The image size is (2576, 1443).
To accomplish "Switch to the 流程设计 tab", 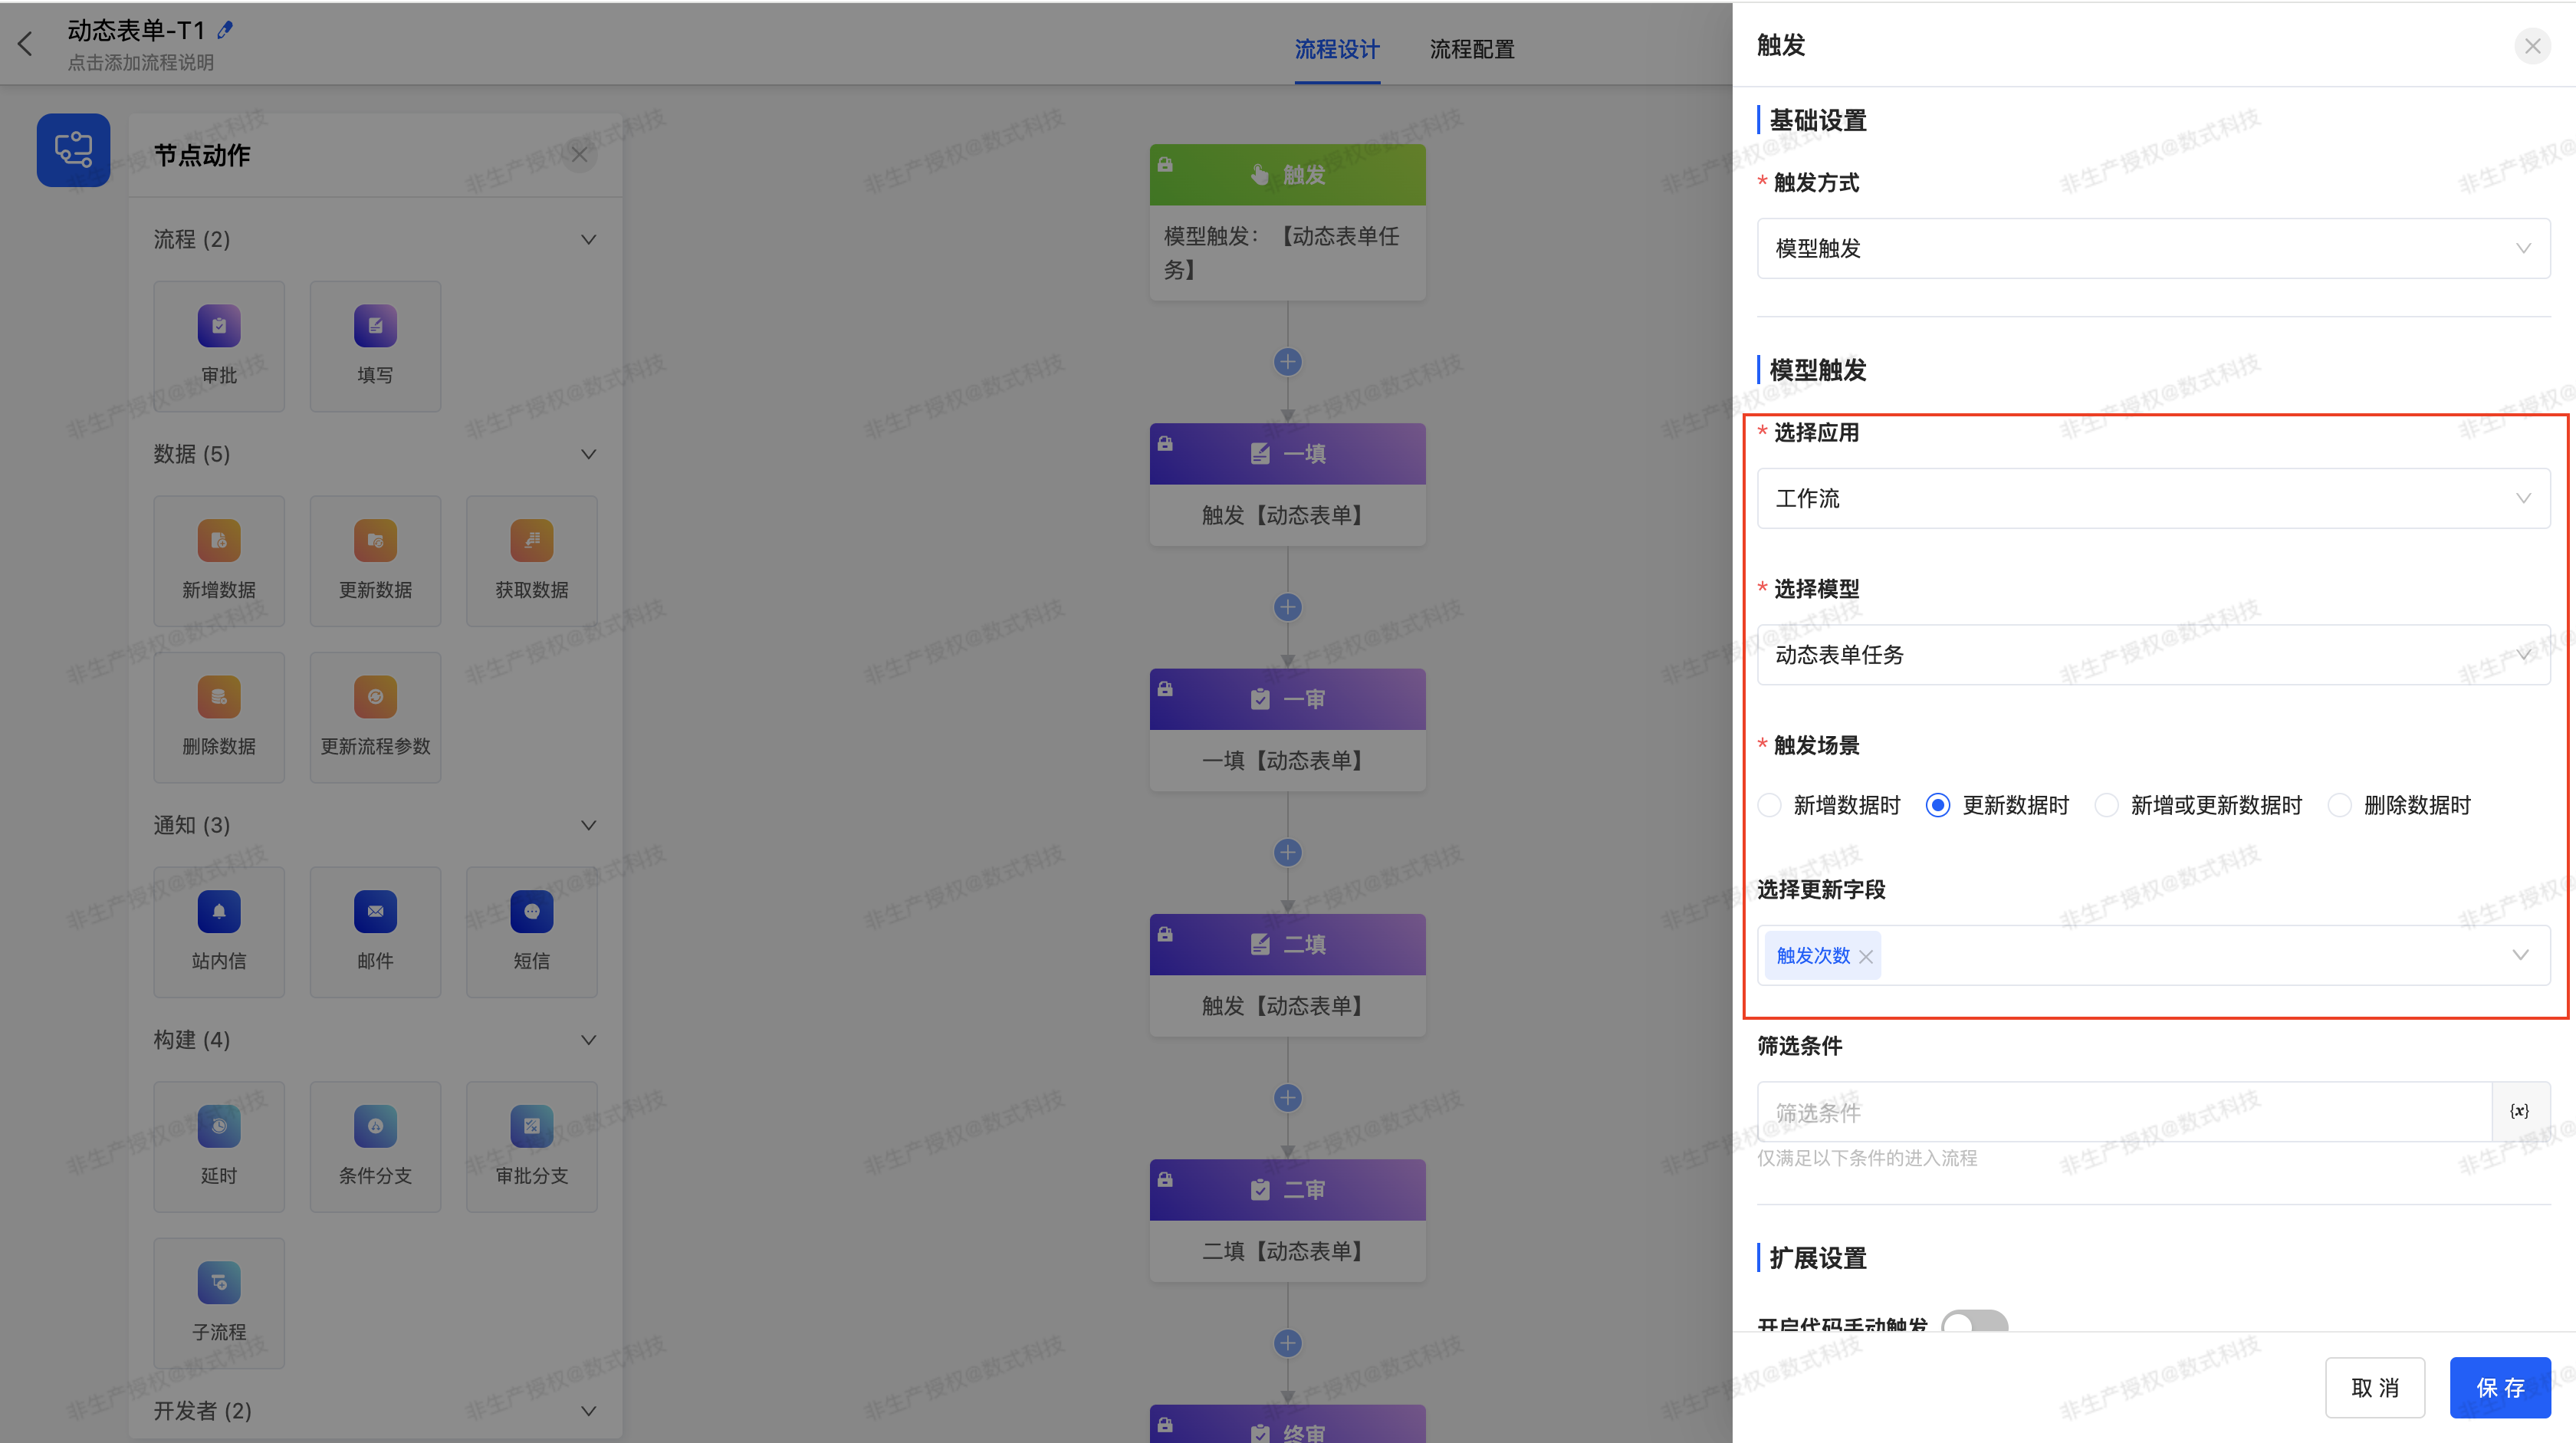I will click(1336, 49).
